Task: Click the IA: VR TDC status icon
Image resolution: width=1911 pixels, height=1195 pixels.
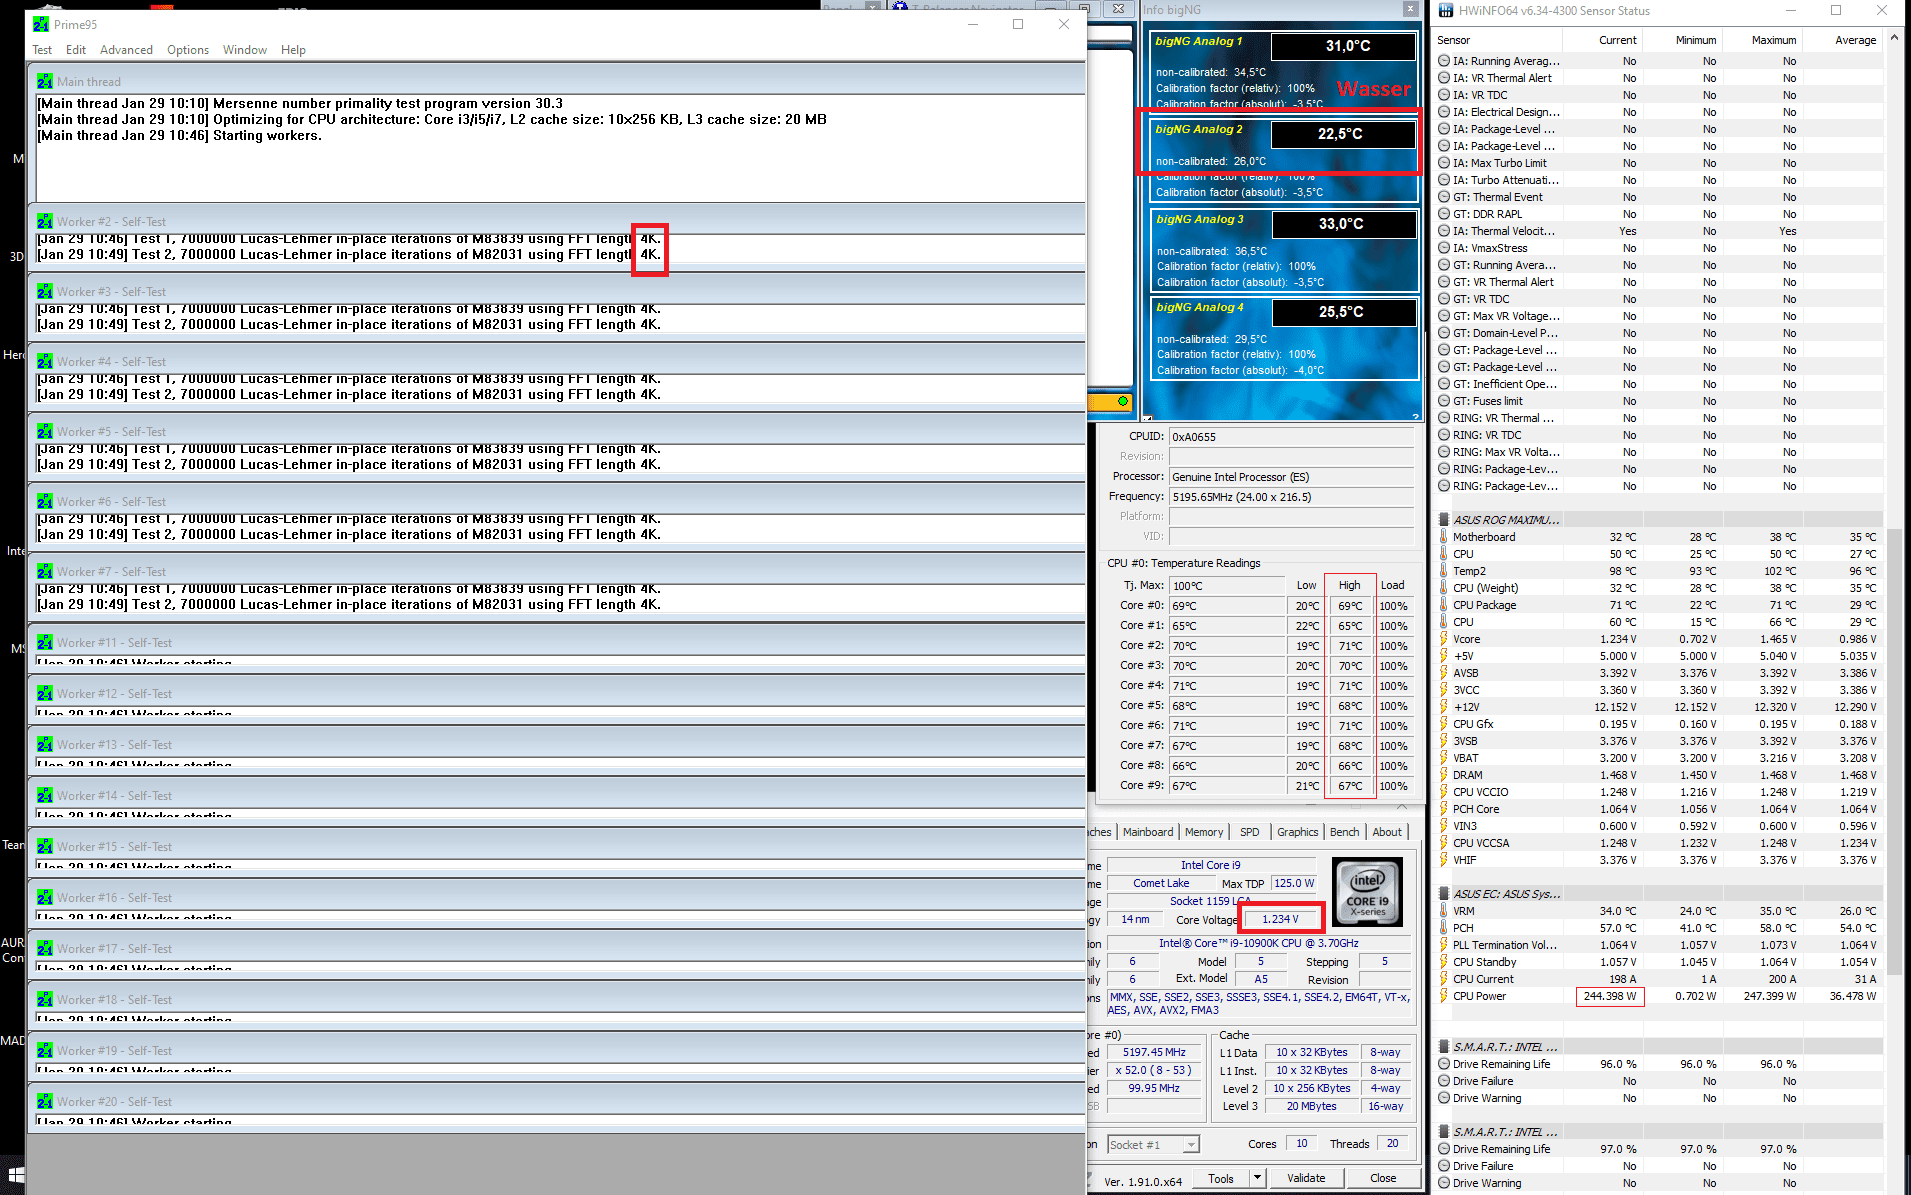Action: [x=1444, y=95]
